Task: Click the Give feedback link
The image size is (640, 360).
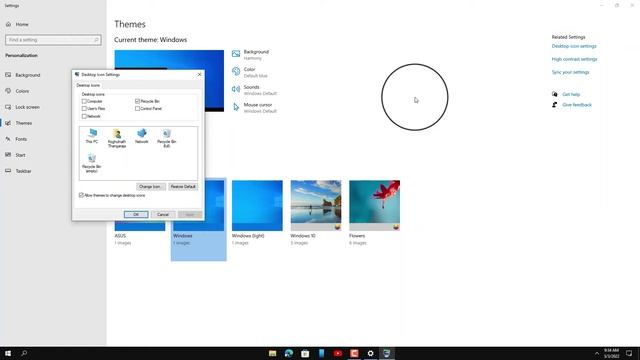Action: pos(577,105)
